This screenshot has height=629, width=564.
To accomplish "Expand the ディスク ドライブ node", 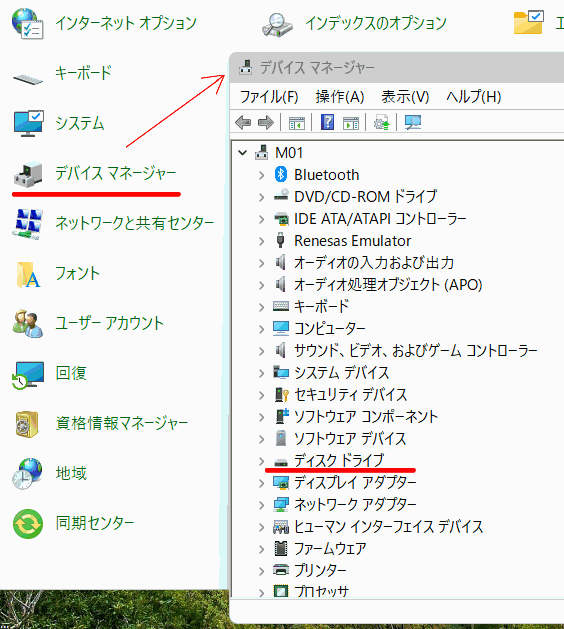I will (x=262, y=461).
